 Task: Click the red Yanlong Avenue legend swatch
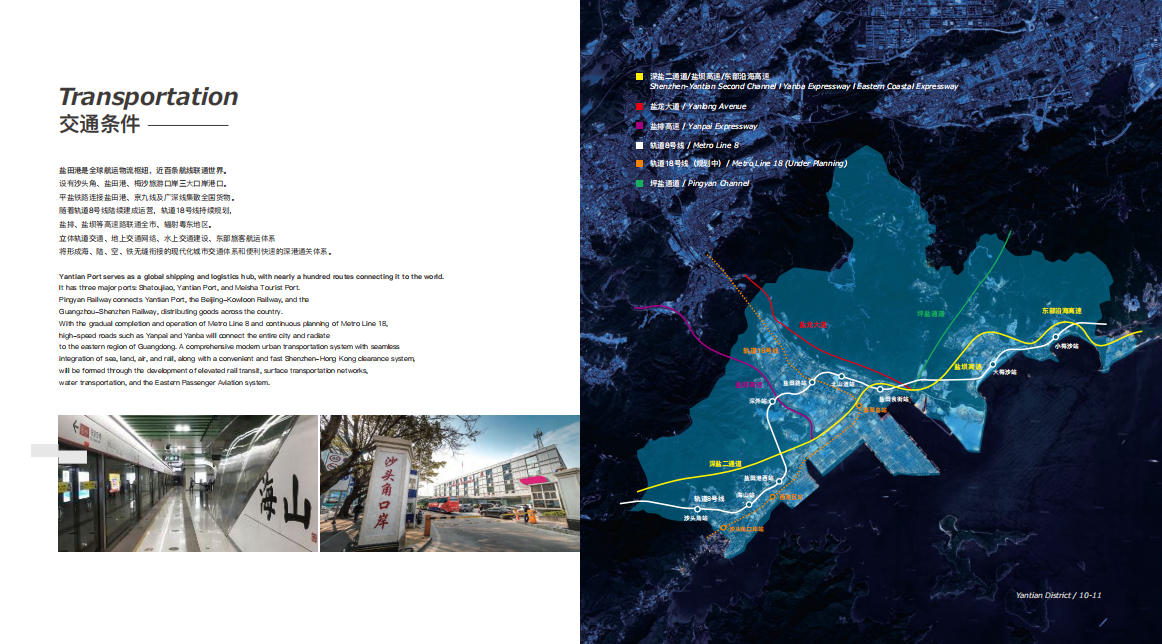coord(639,106)
